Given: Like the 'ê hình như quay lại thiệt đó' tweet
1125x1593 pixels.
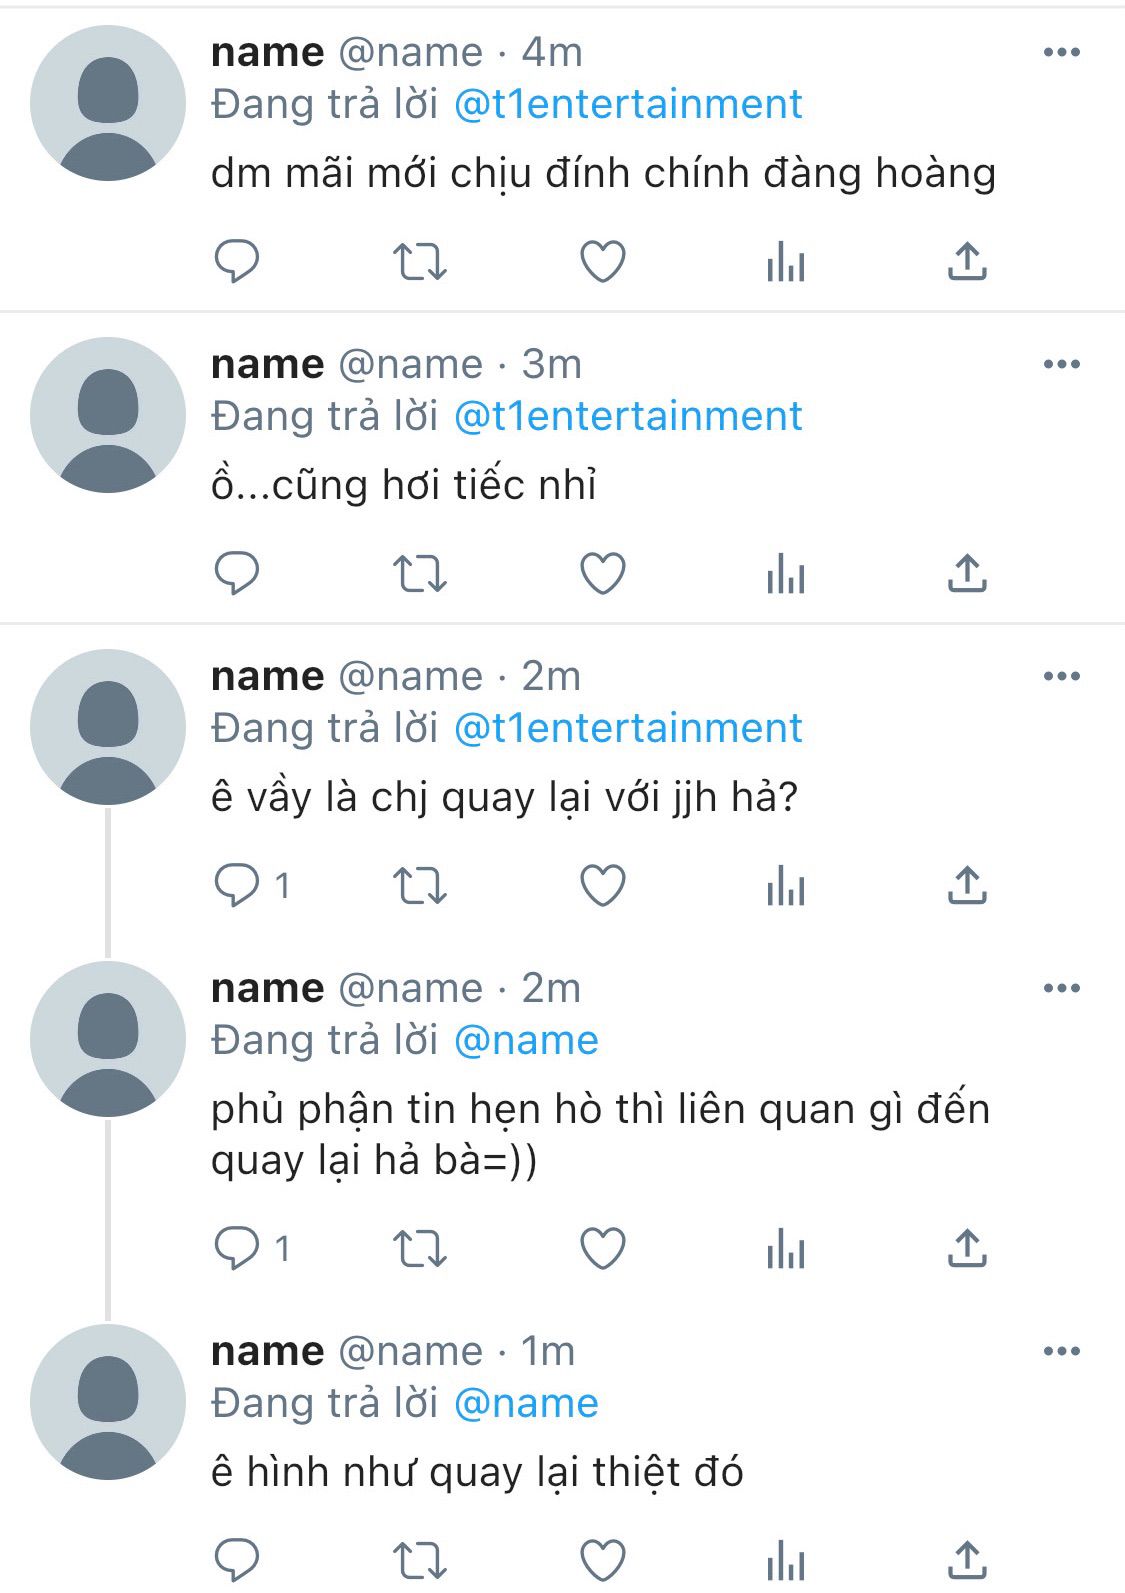Looking at the screenshot, I should point(603,1560).
